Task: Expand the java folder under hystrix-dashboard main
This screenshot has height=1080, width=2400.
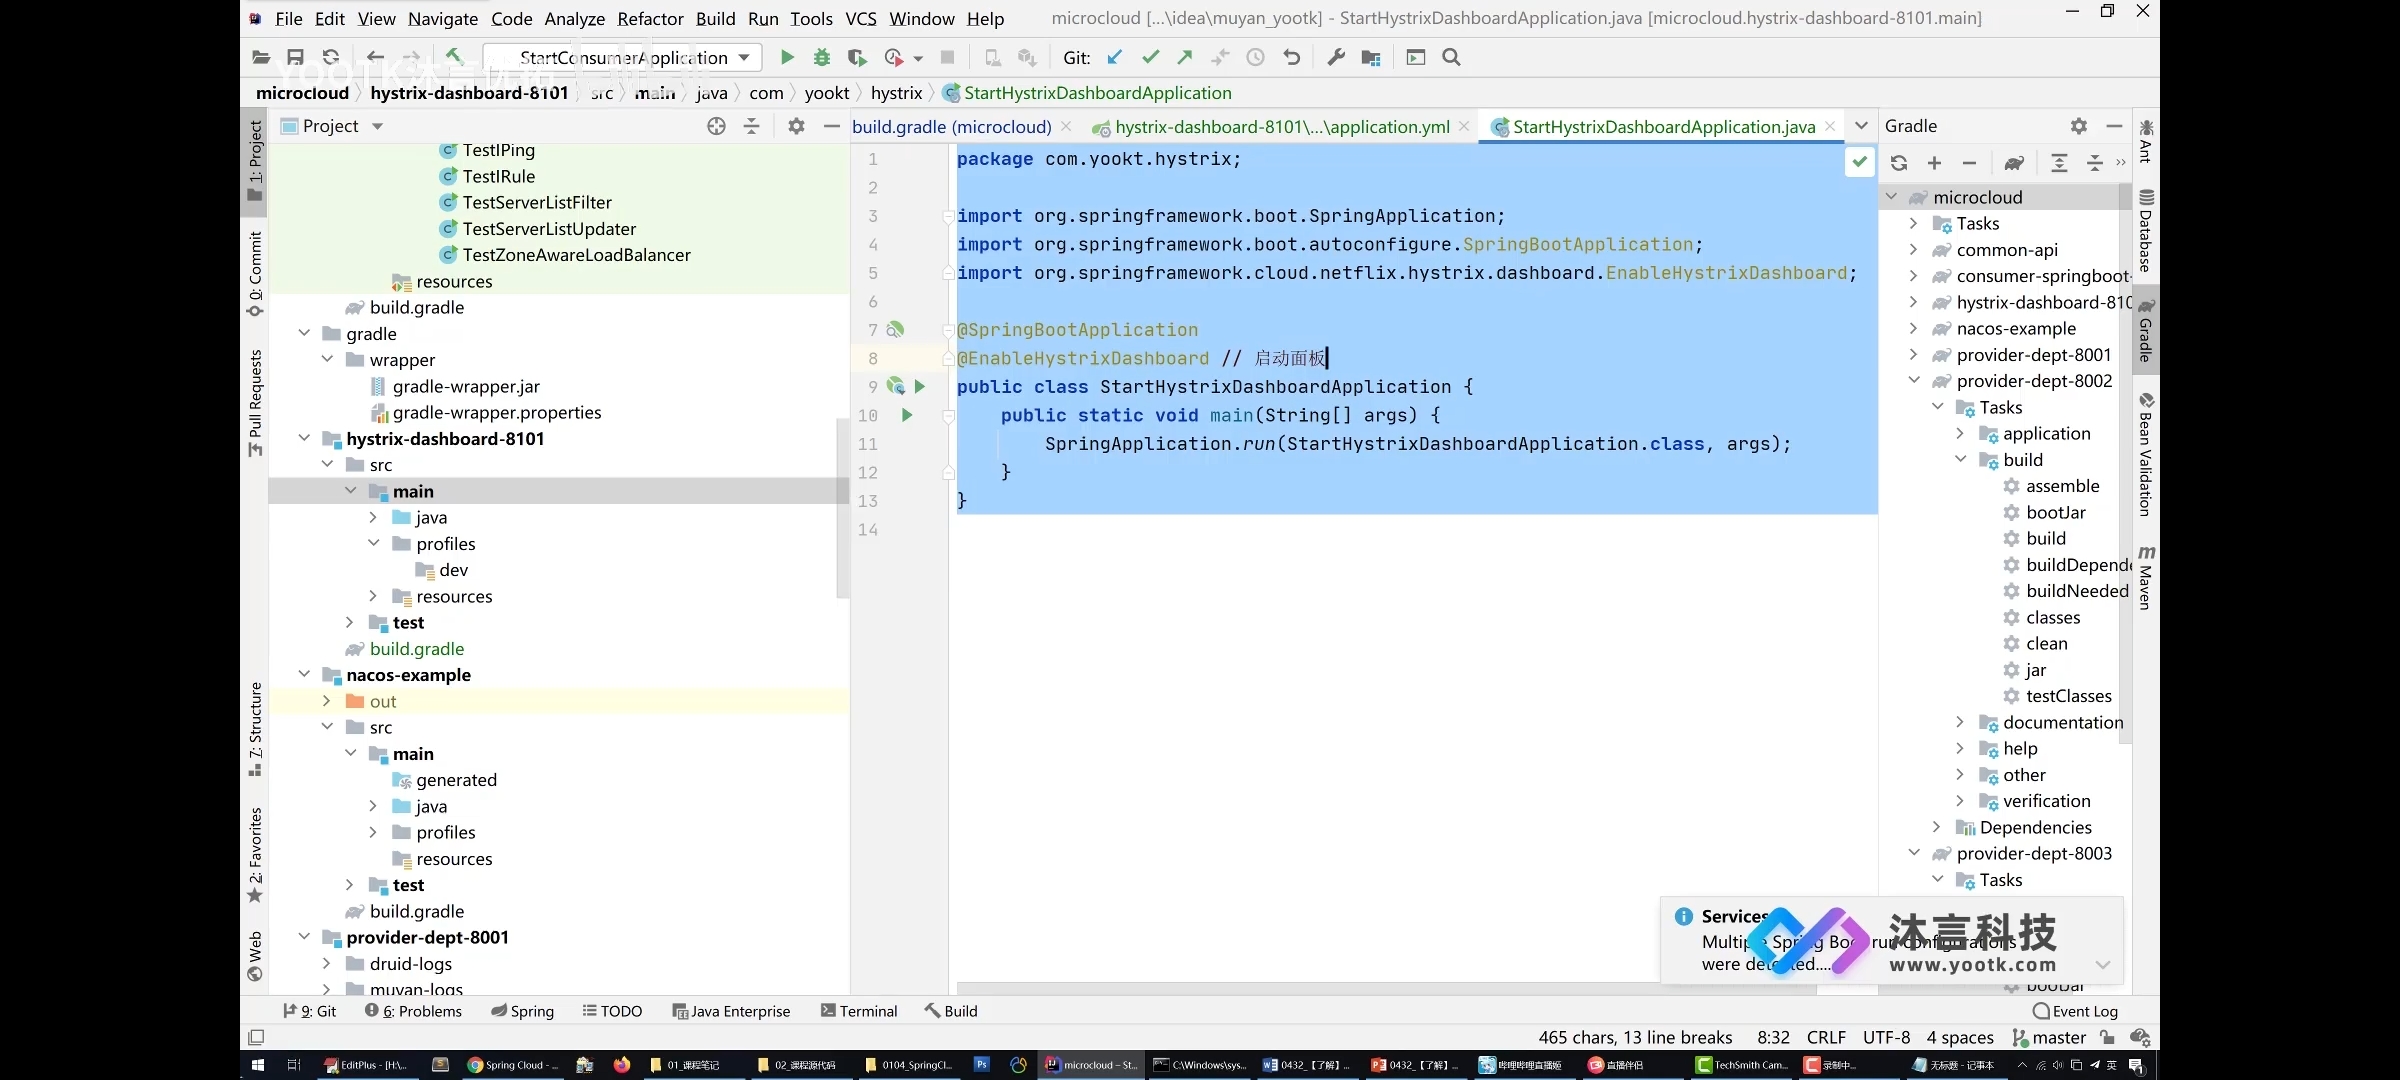Action: coord(373,517)
